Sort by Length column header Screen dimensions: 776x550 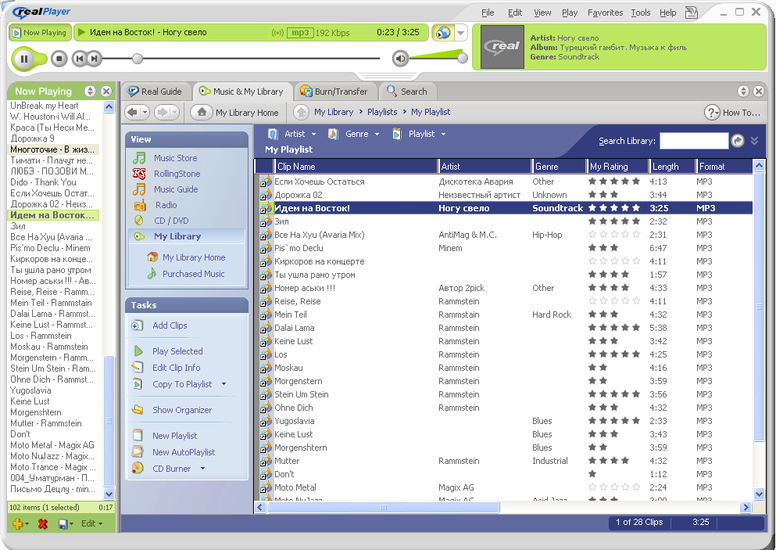click(671, 167)
